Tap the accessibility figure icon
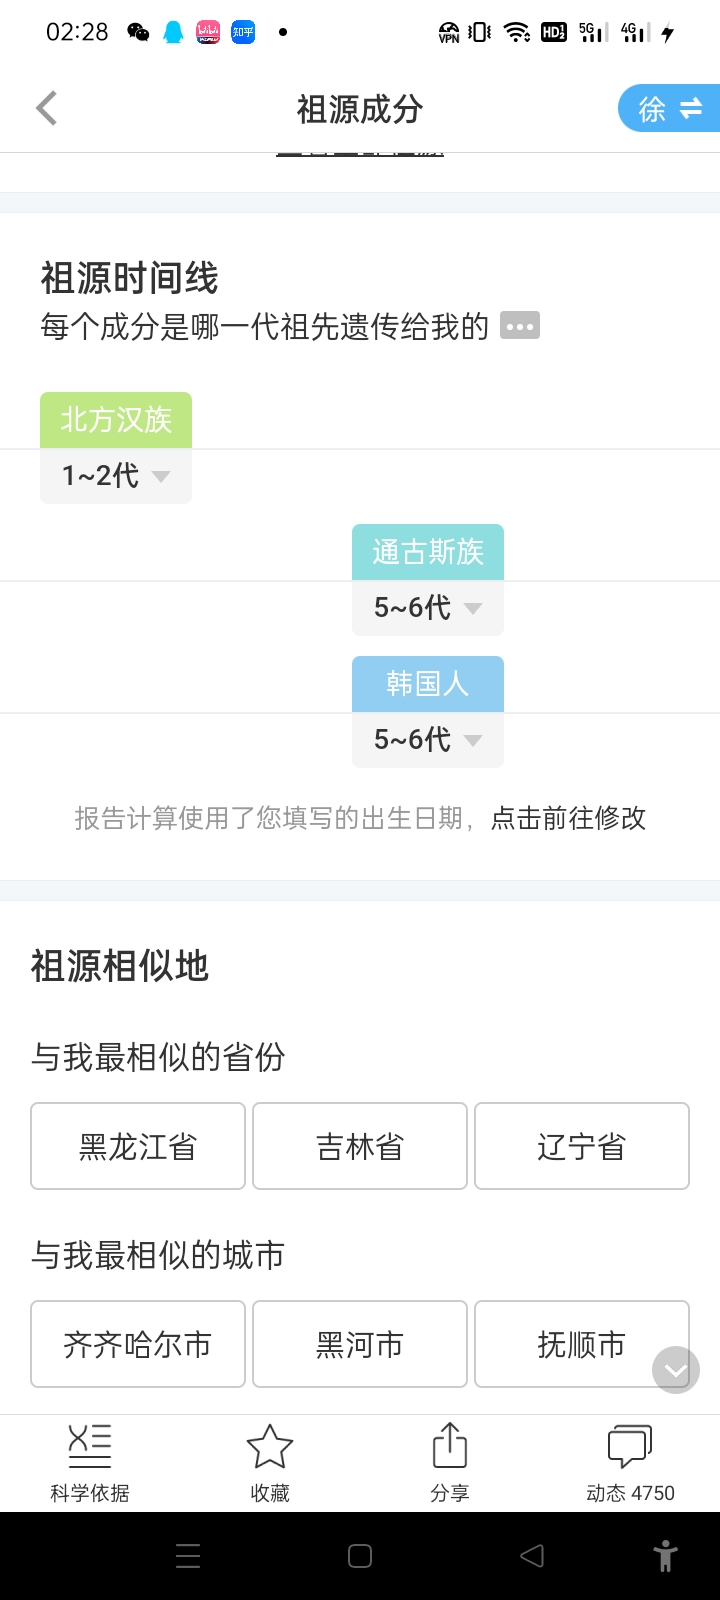The height and width of the screenshot is (1600, 720). 665,1556
